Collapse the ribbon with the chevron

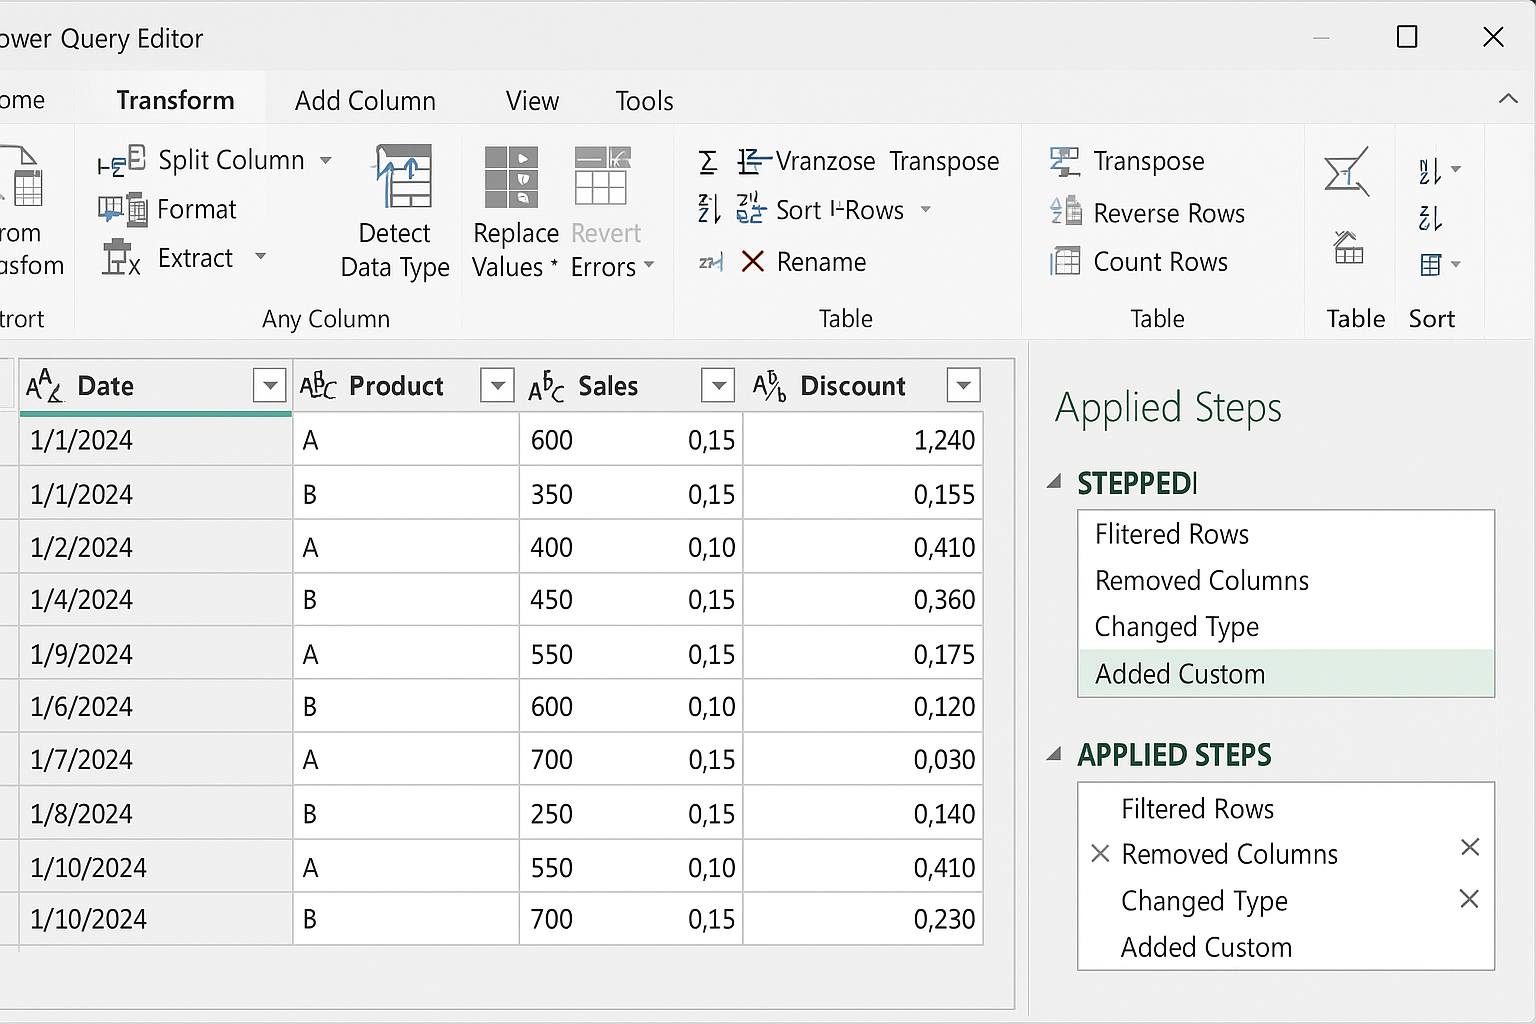click(x=1508, y=99)
